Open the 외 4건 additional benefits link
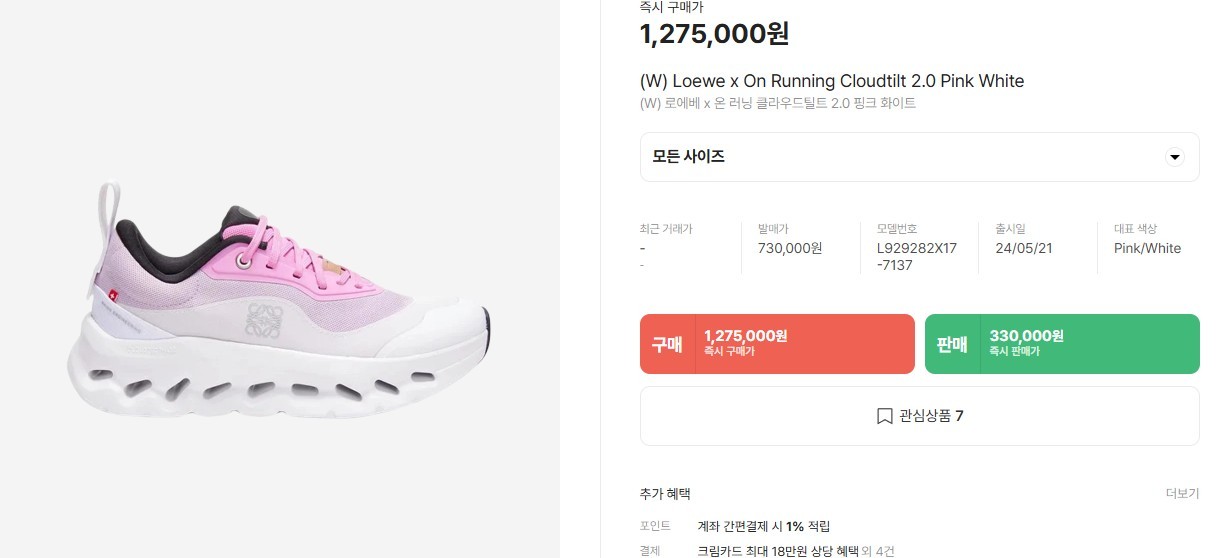Viewport: 1218px width, 558px height. coord(879,550)
